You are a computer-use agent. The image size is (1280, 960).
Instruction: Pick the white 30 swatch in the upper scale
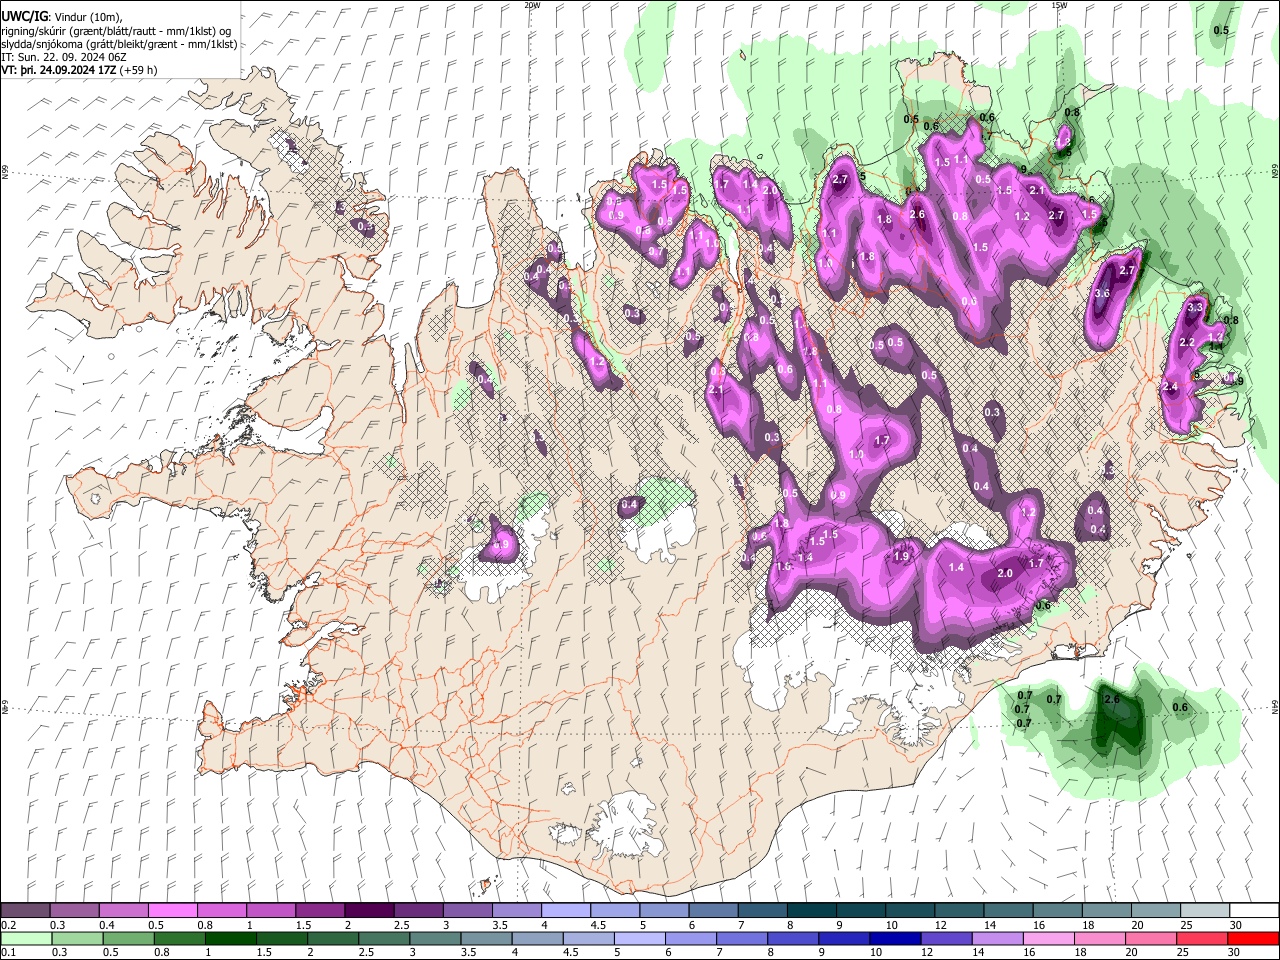coord(1252,911)
